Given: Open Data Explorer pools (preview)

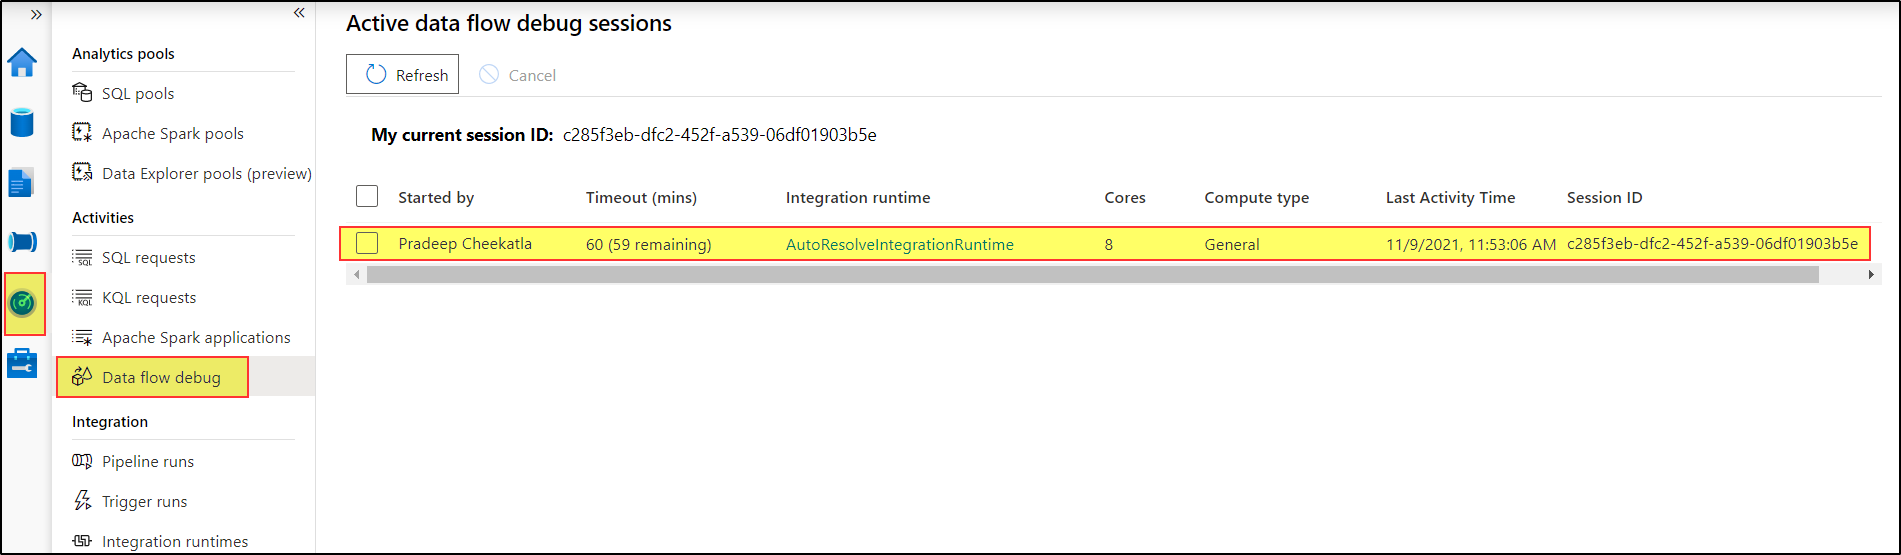Looking at the screenshot, I should coord(207,173).
